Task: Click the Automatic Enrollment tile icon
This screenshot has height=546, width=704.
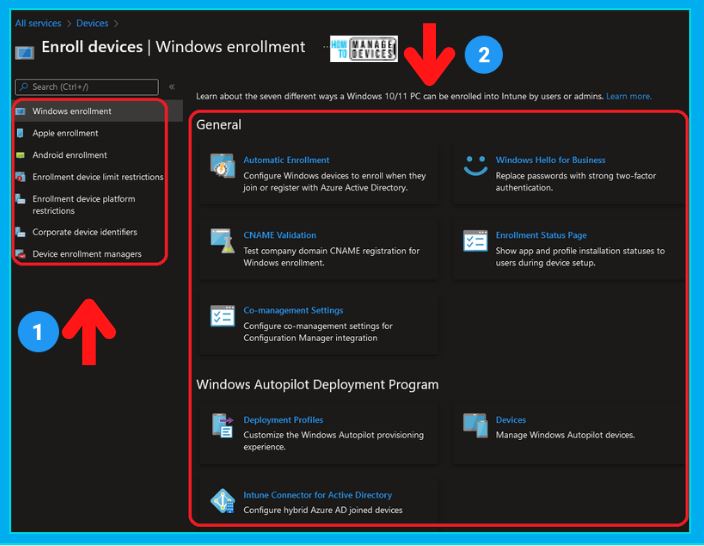Action: pyautogui.click(x=223, y=166)
